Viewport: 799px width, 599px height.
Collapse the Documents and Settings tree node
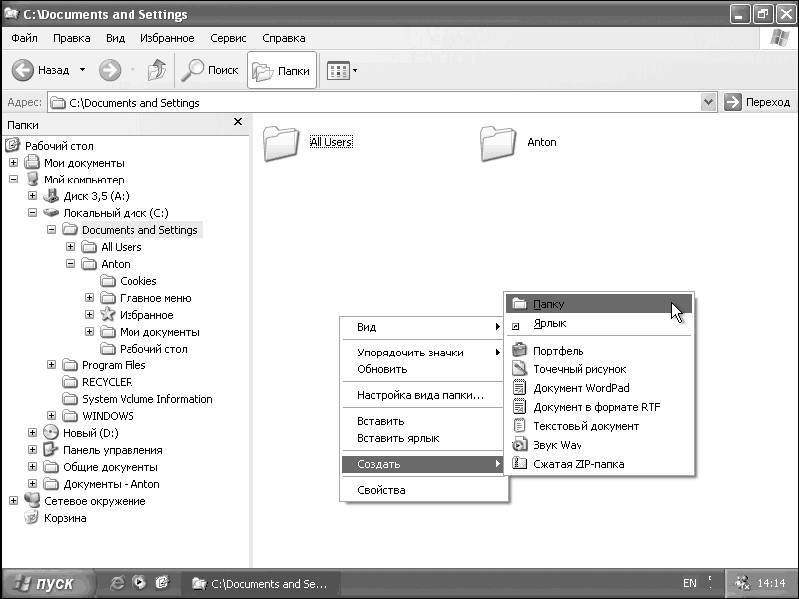point(51,230)
